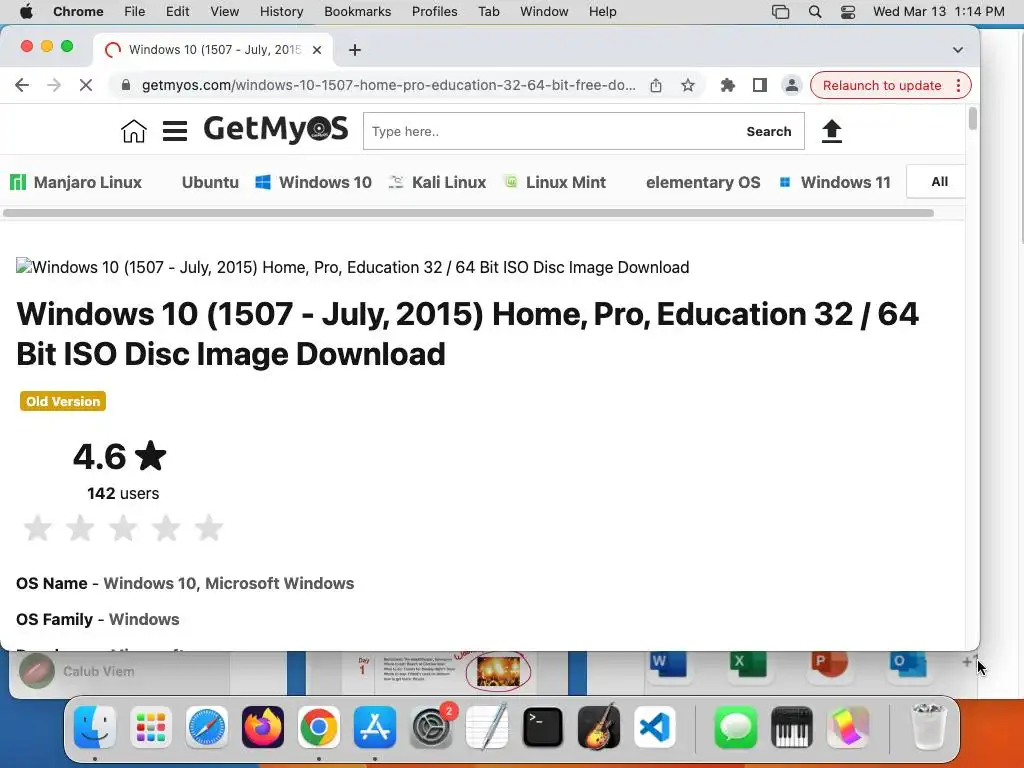Click the GetMyOS logo
The height and width of the screenshot is (768, 1024).
pos(276,129)
